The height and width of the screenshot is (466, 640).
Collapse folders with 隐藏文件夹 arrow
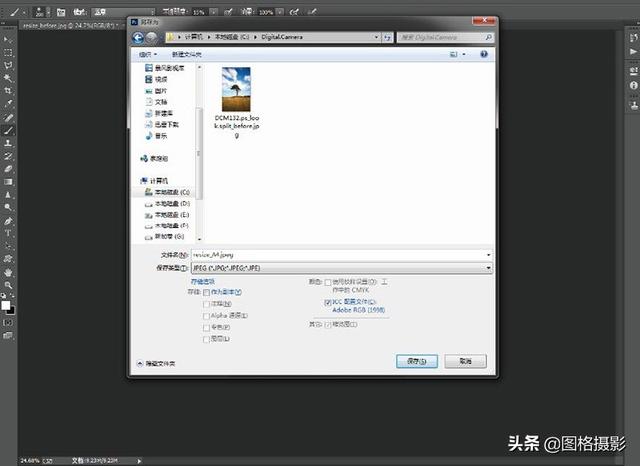[140, 363]
